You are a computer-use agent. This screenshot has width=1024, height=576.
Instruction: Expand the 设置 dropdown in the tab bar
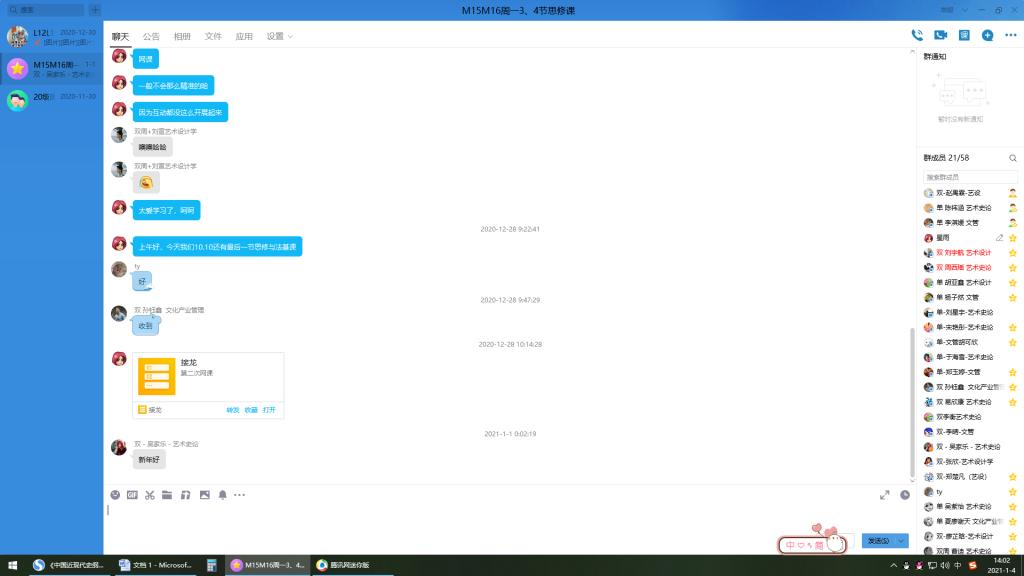coord(279,36)
